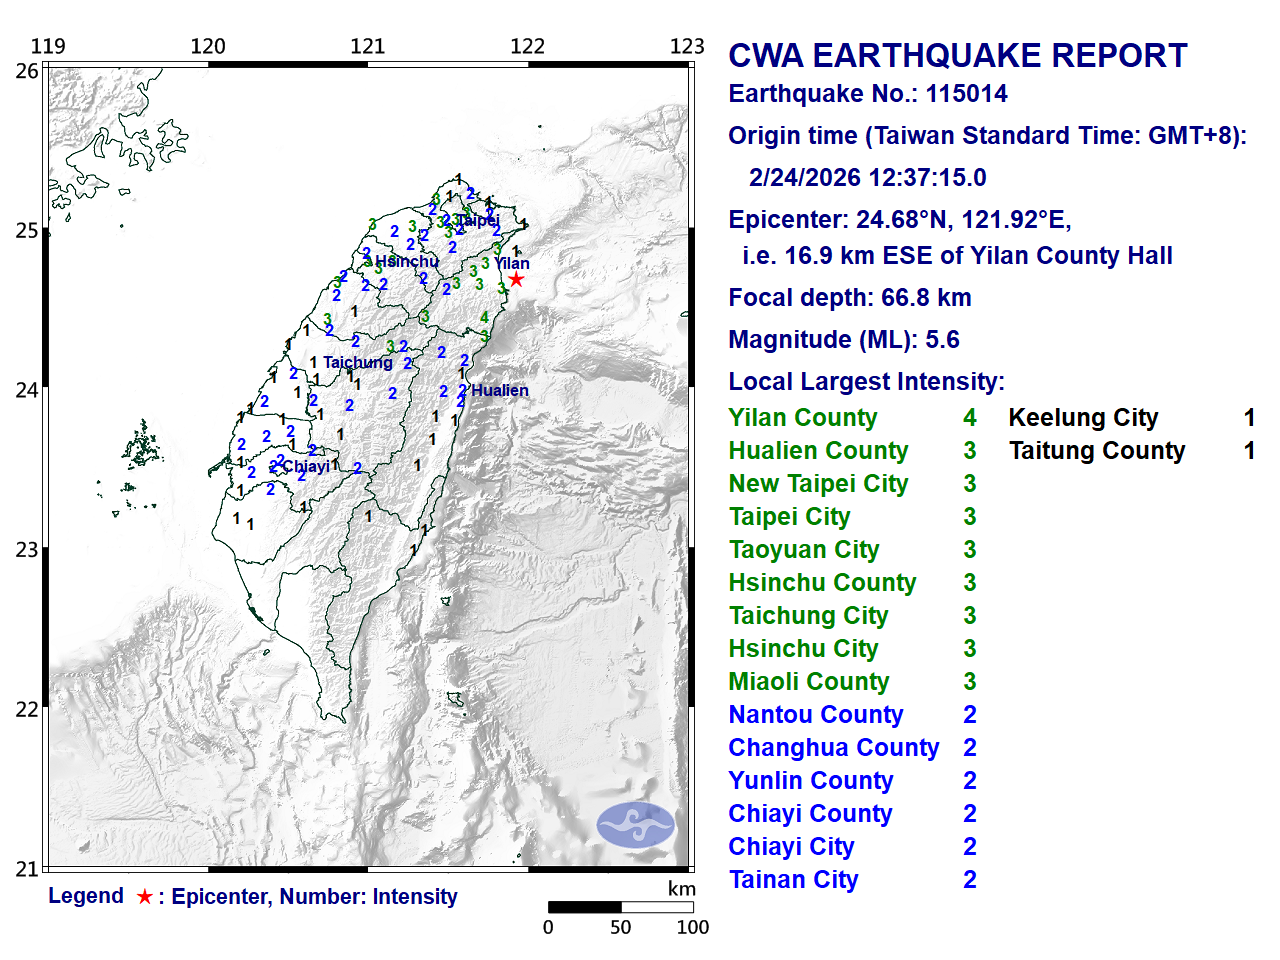Viewport: 1280px width, 960px height.
Task: Select Hualien County in the intensity list
Action: click(x=817, y=451)
